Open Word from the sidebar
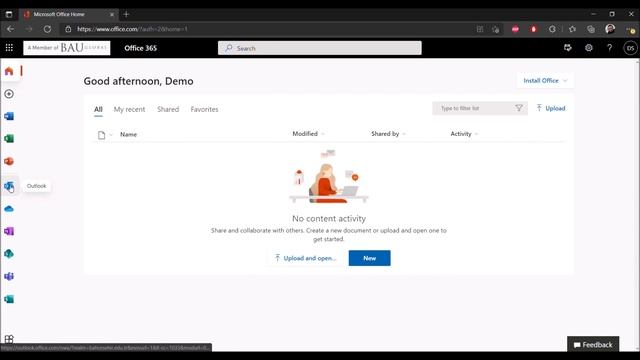Viewport: 640px width, 360px height. tap(9, 116)
